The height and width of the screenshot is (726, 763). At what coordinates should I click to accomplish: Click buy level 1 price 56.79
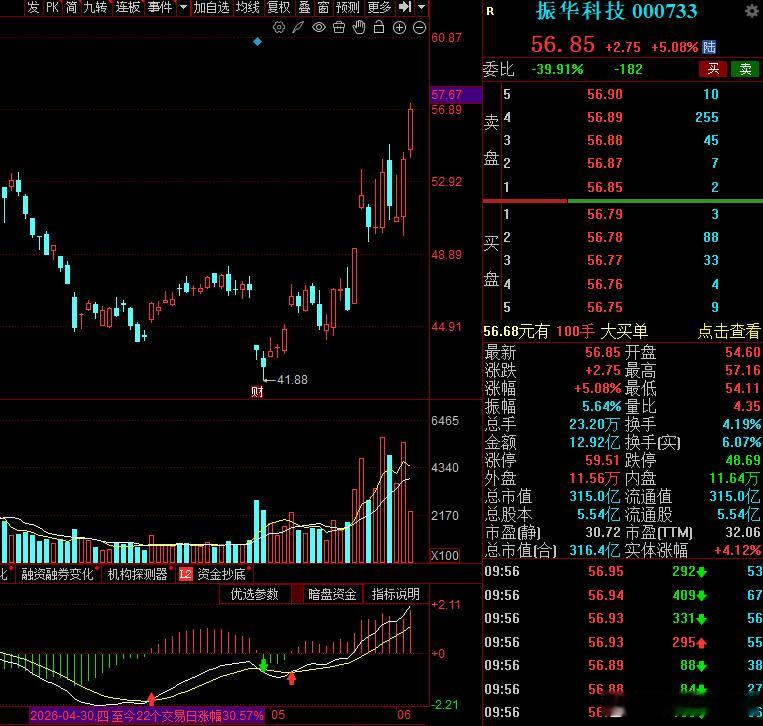pyautogui.click(x=604, y=214)
